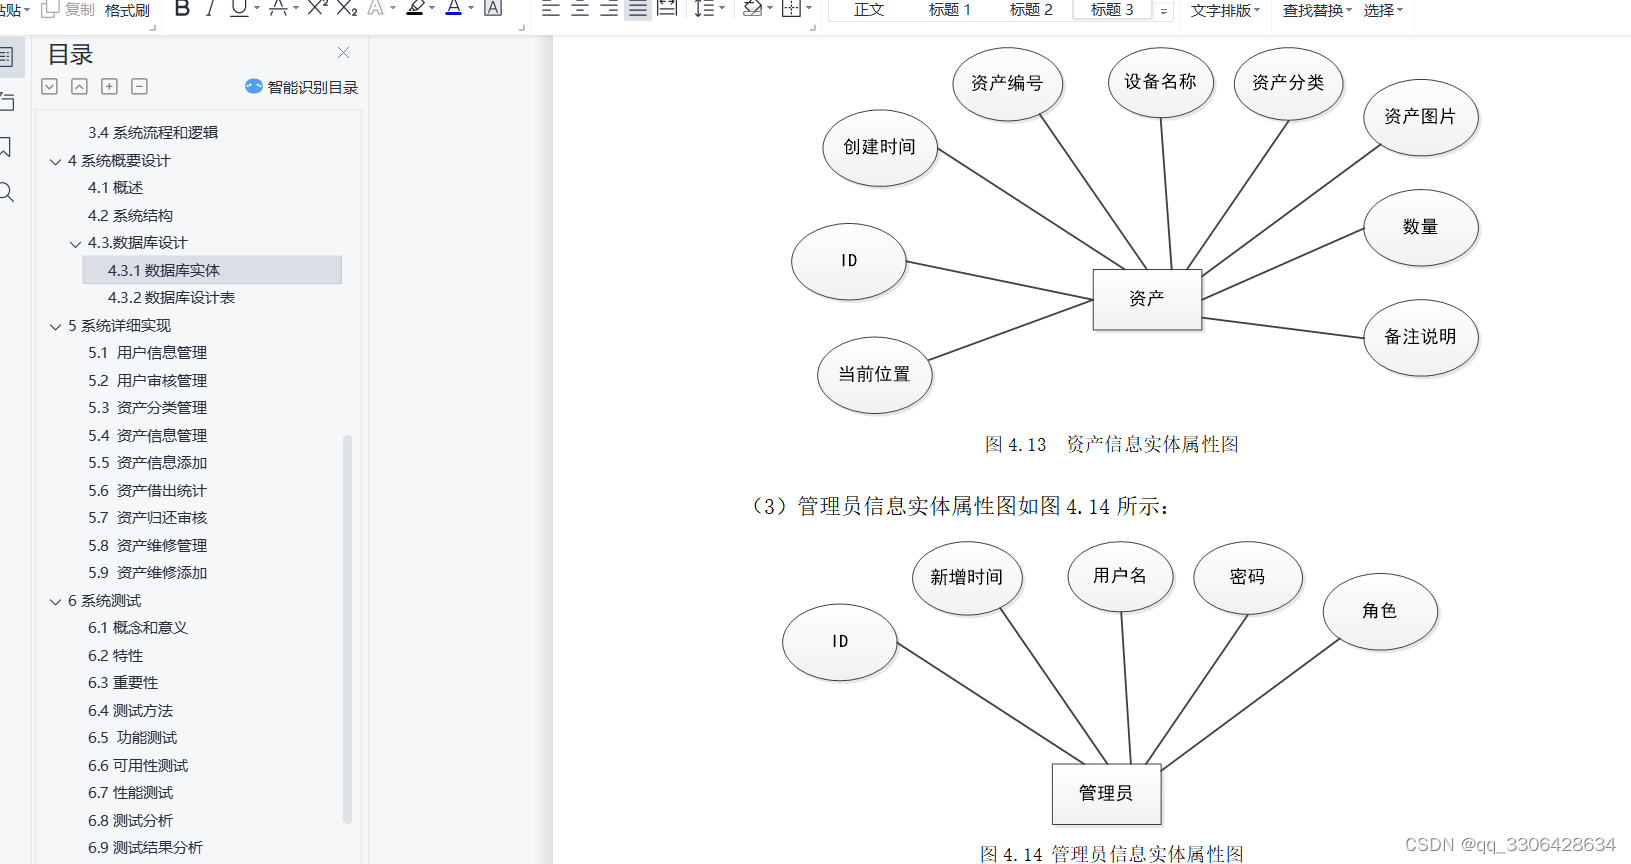Open the 查找替换 menu

click(x=1317, y=10)
